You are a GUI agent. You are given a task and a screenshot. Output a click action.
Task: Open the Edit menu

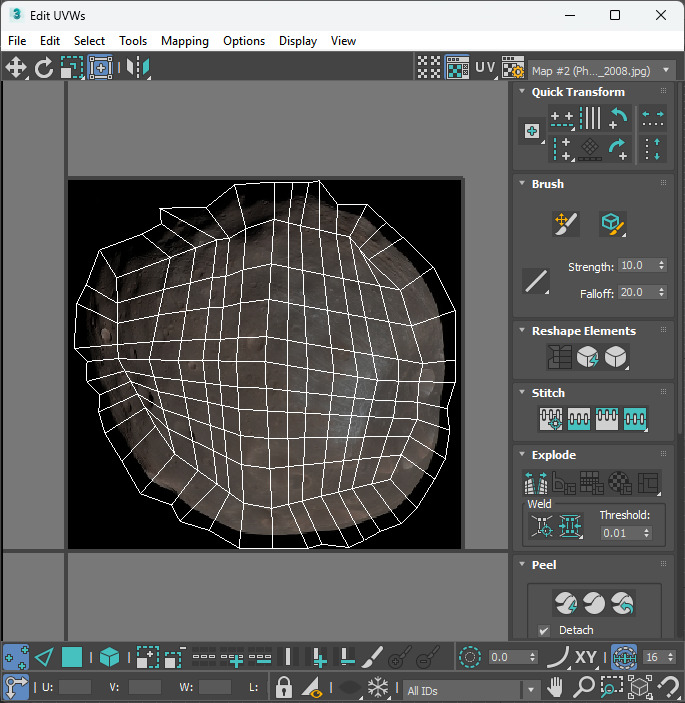click(x=50, y=41)
